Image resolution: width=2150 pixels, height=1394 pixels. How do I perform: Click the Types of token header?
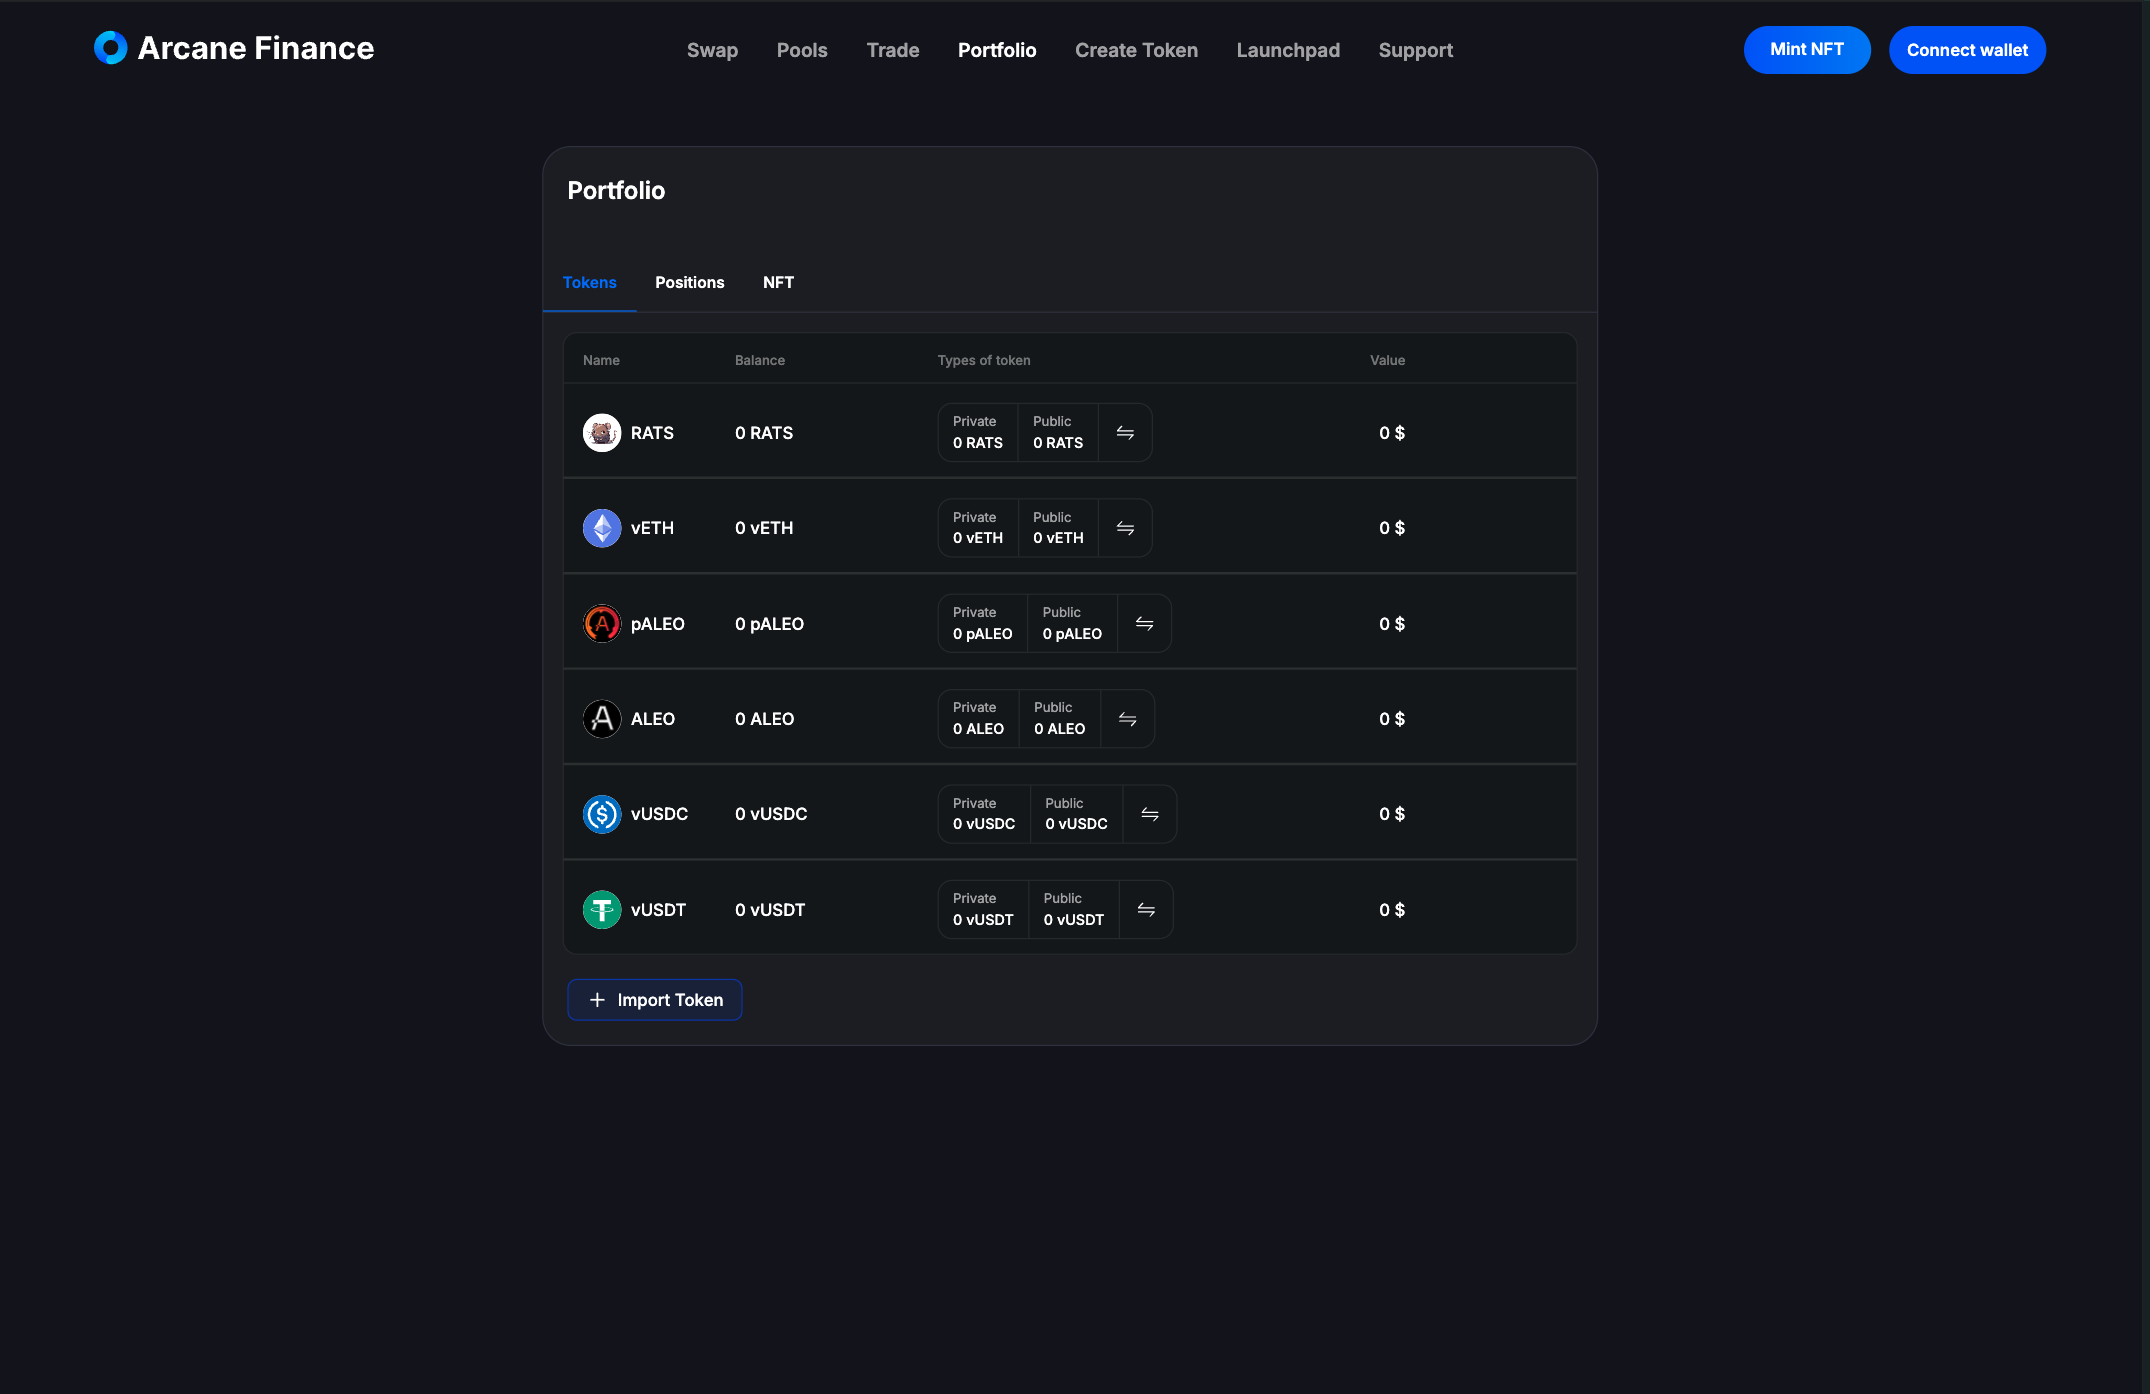984,360
